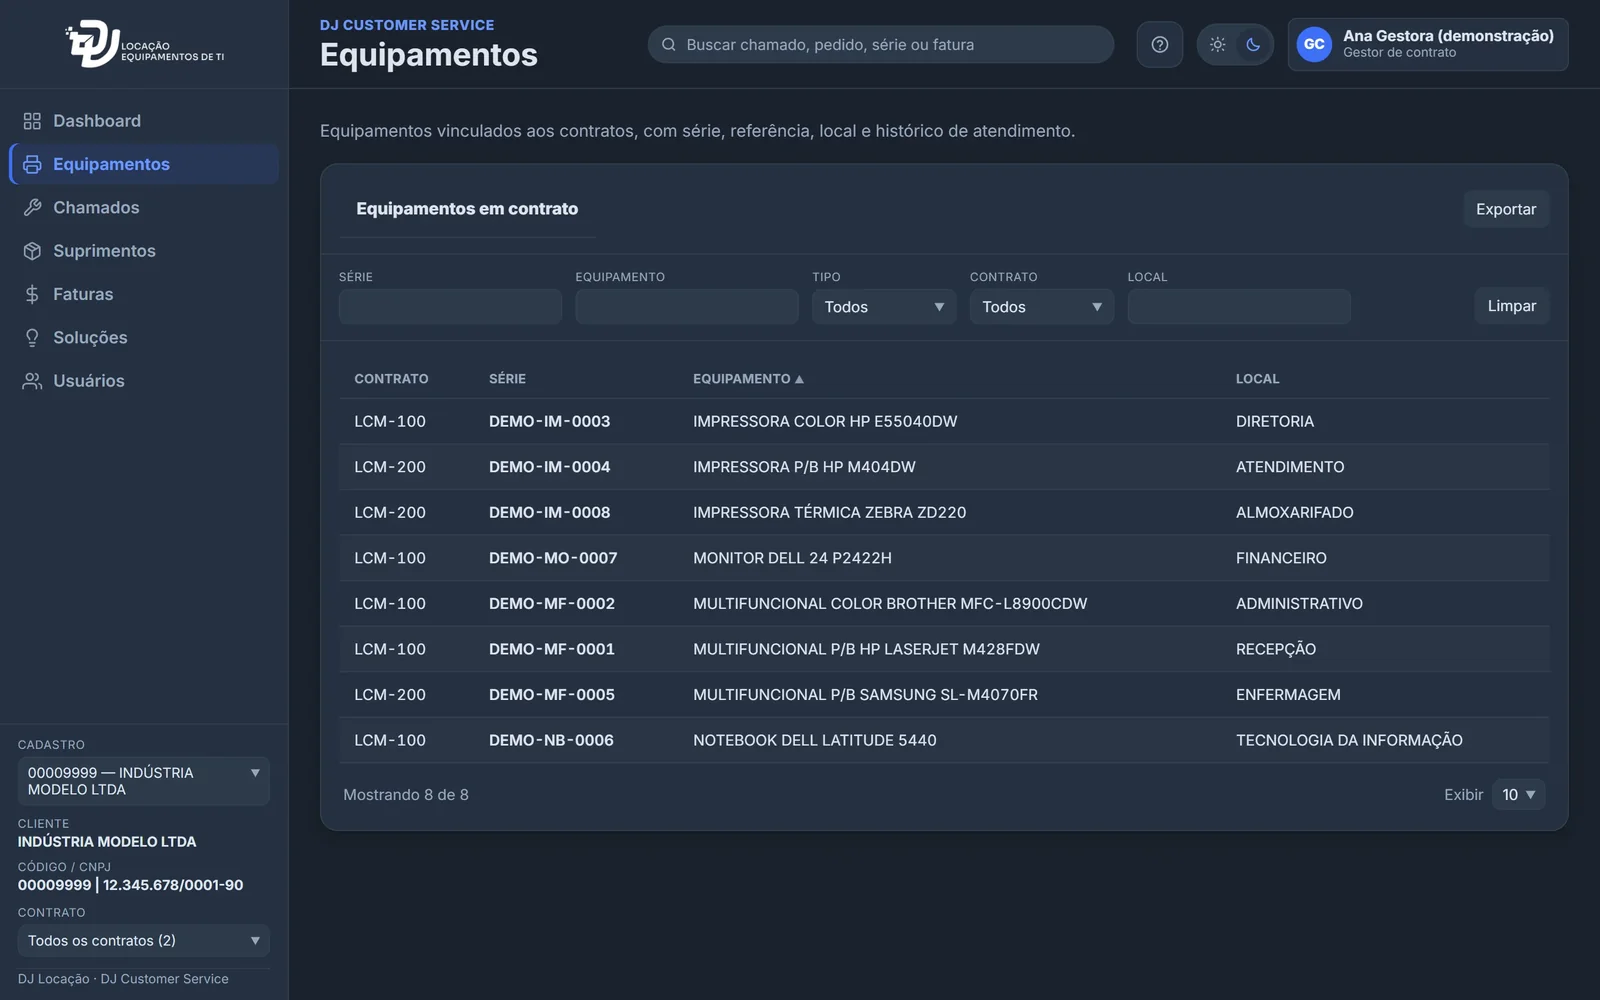
Task: Click TECNOLOGIA DA INFORMAÇÃO local cell
Action: [x=1349, y=741]
